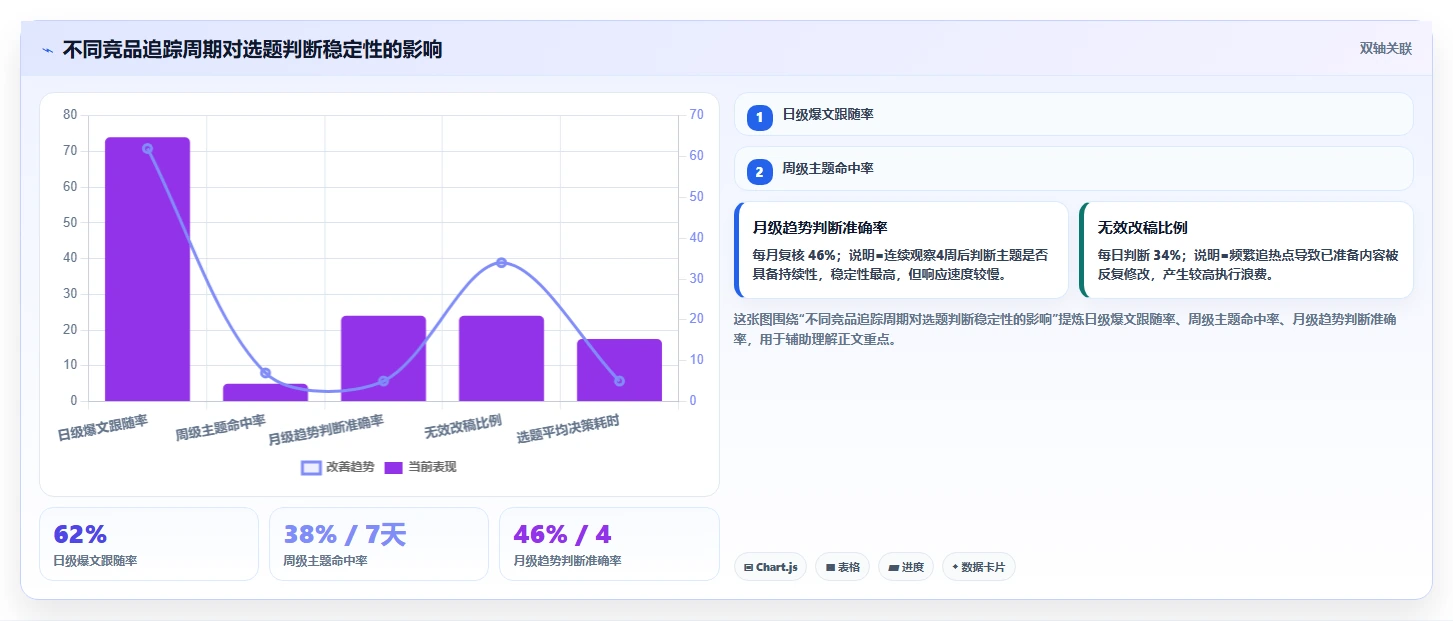Click the line point above 选题平均决策耗时
Screen dimensions: 1453x621
point(619,381)
